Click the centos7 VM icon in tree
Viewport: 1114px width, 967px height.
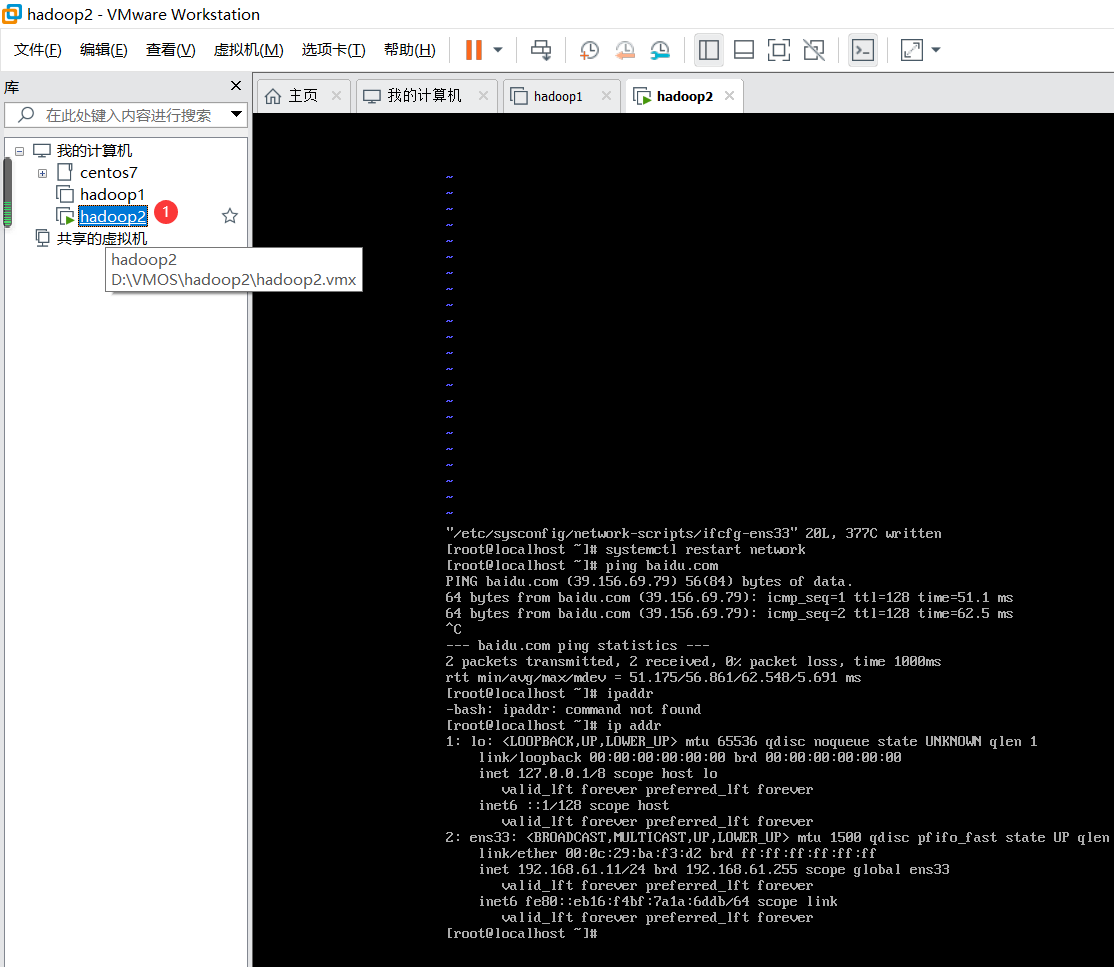point(65,173)
